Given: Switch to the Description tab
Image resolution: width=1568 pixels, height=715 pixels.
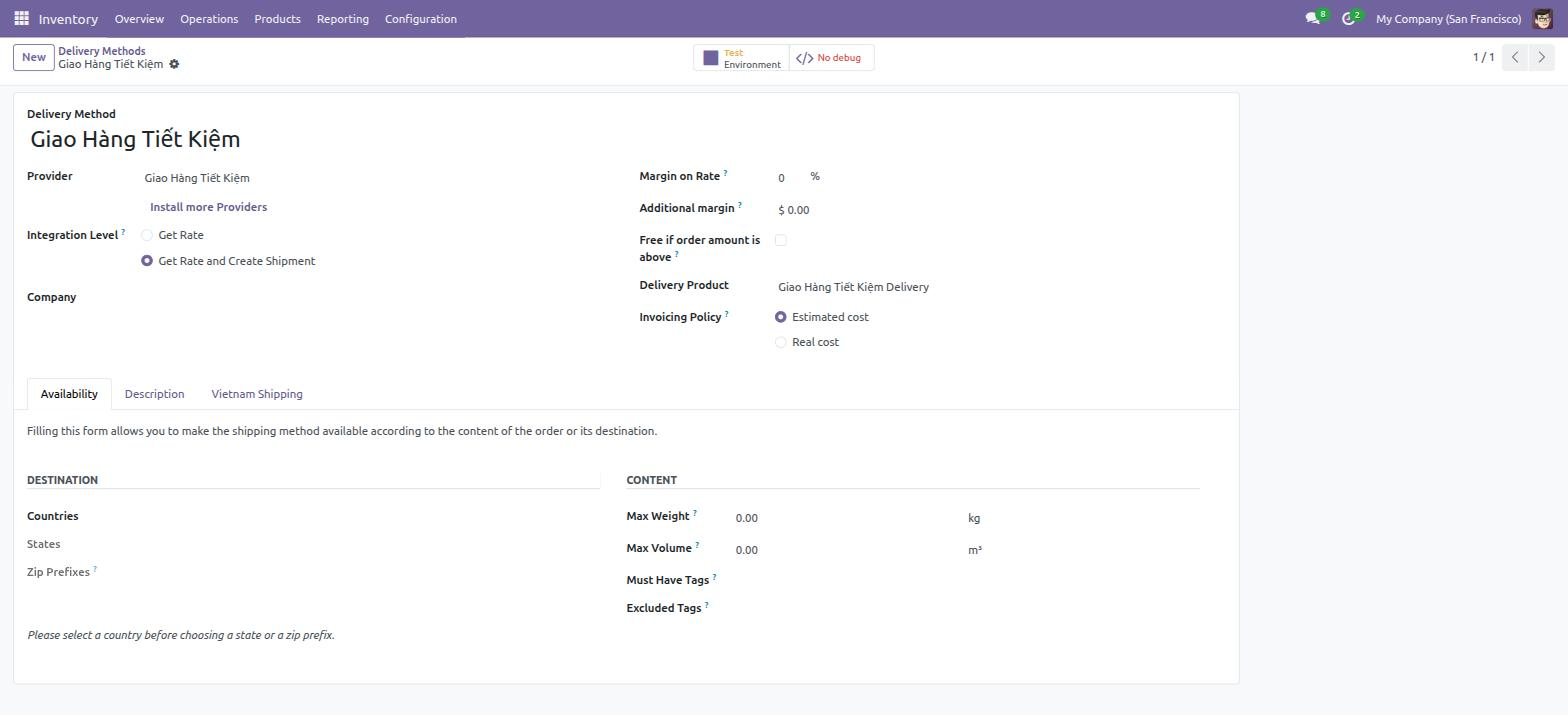Looking at the screenshot, I should pyautogui.click(x=154, y=394).
